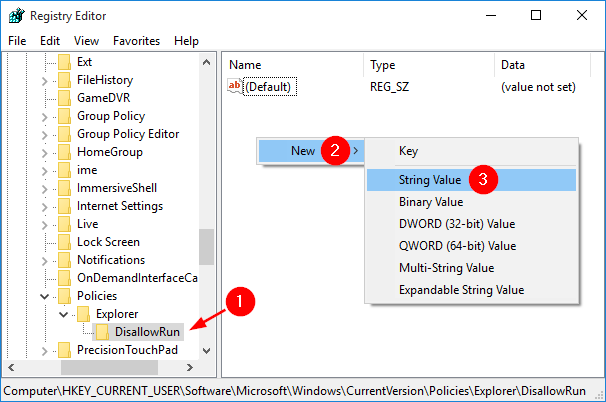
Task: Expand the FileHistory tree node
Action: [45, 80]
